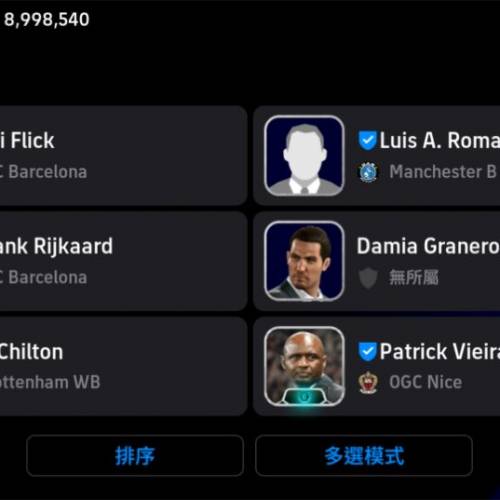Open Luis A. Roman's silhouette portrait
Viewport: 500px width, 500px height.
pyautogui.click(x=304, y=156)
